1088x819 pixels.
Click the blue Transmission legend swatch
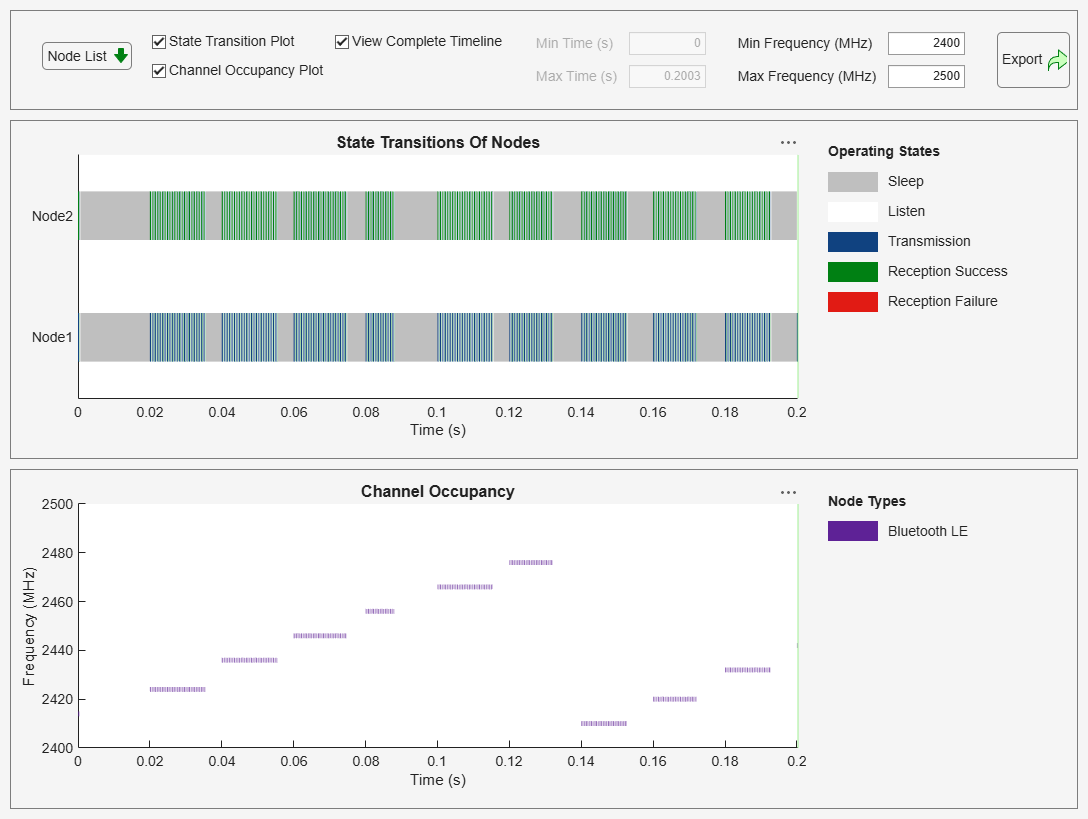pos(852,241)
